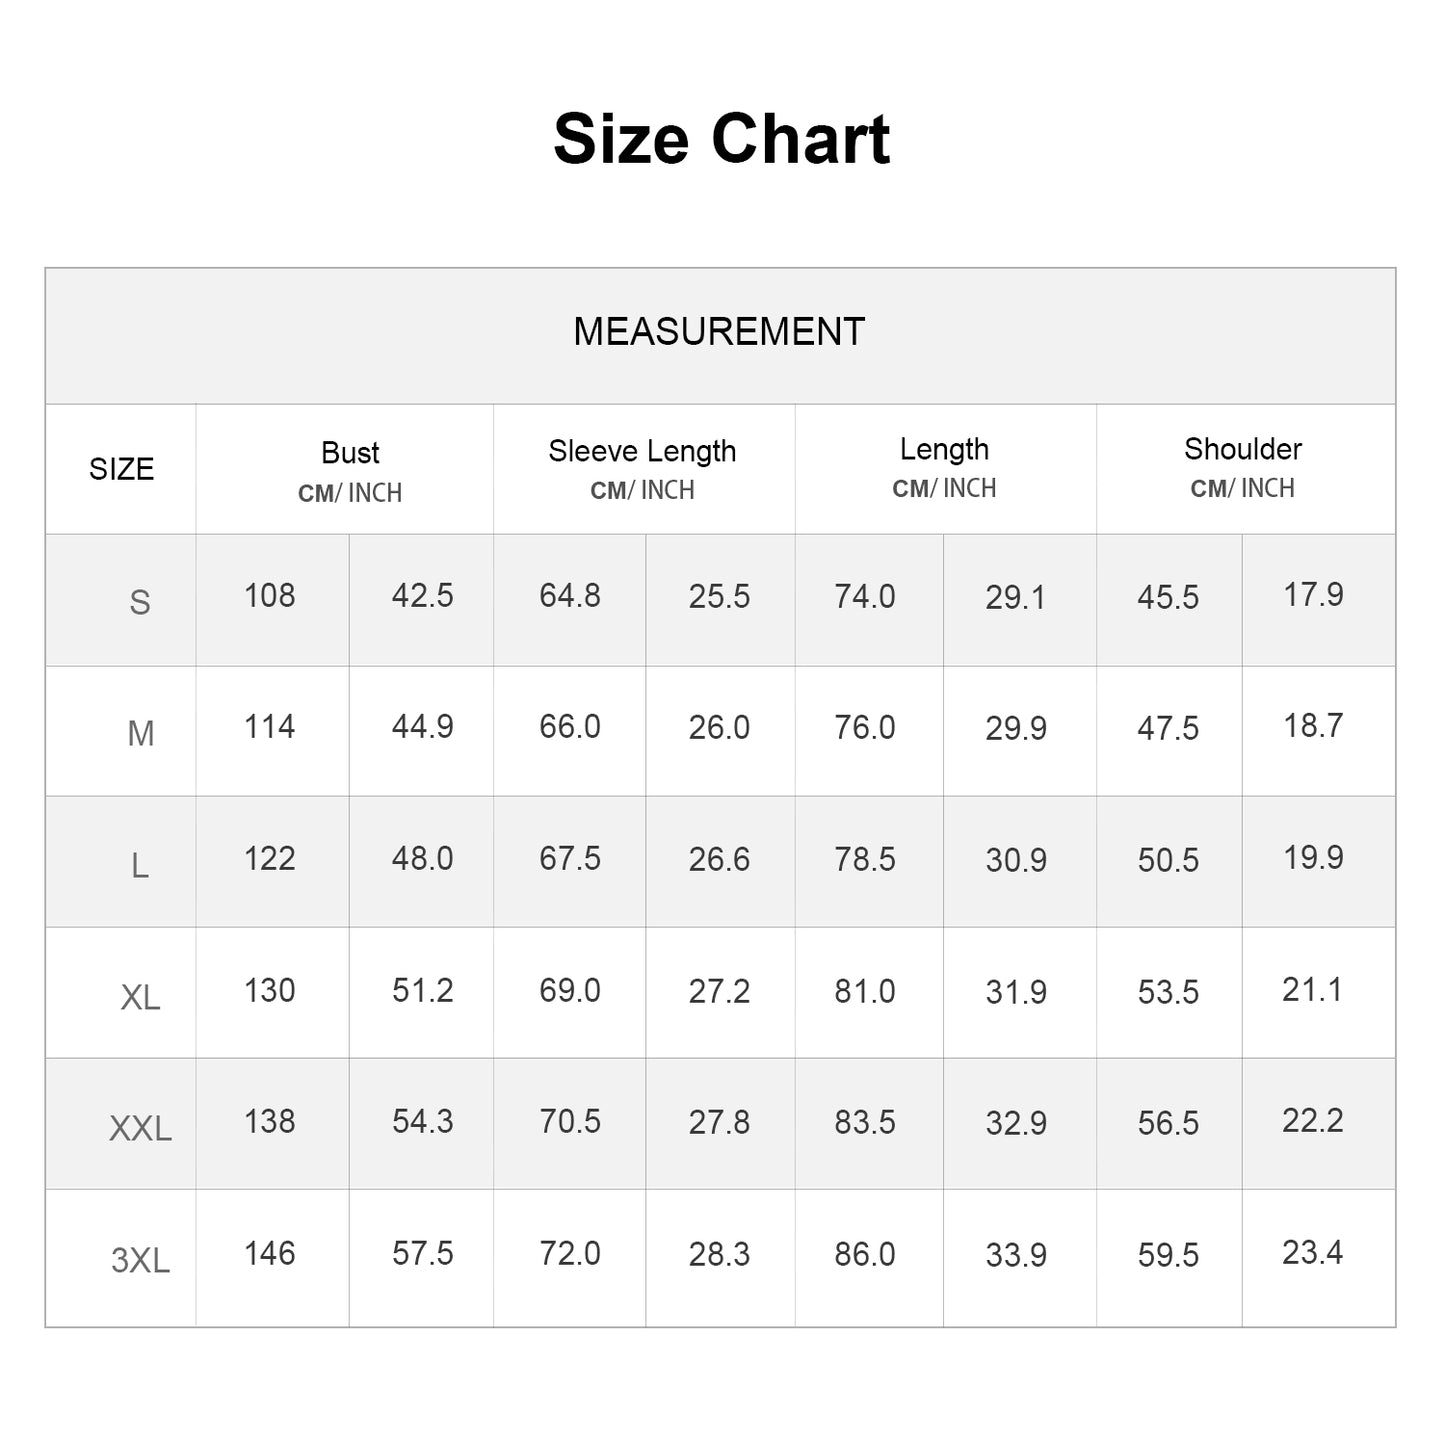Click bust value 108 for size S
The width and height of the screenshot is (1445, 1441).
tap(270, 596)
